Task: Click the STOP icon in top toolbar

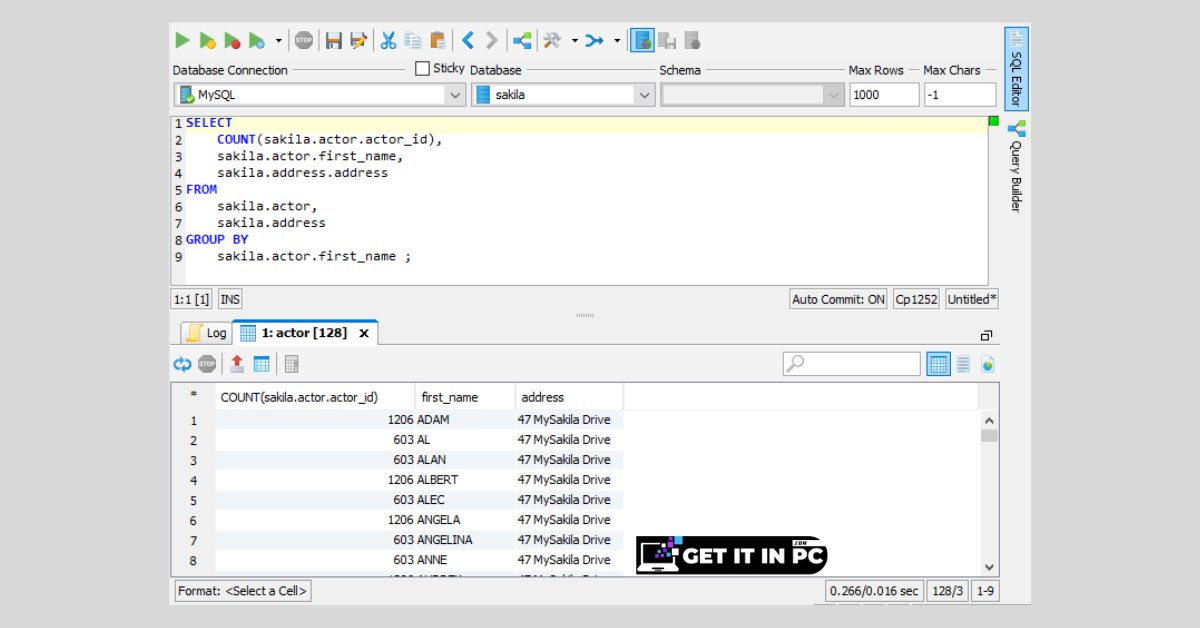Action: [x=304, y=40]
